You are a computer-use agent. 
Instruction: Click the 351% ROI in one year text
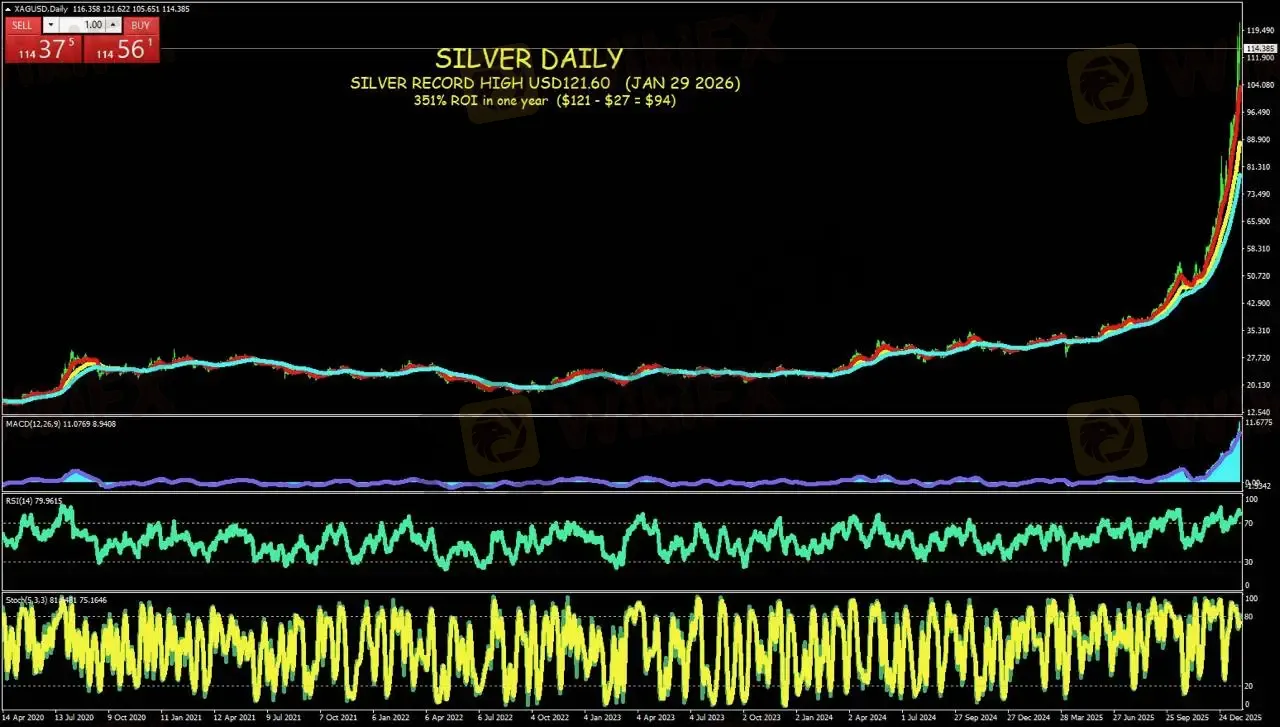[481, 101]
